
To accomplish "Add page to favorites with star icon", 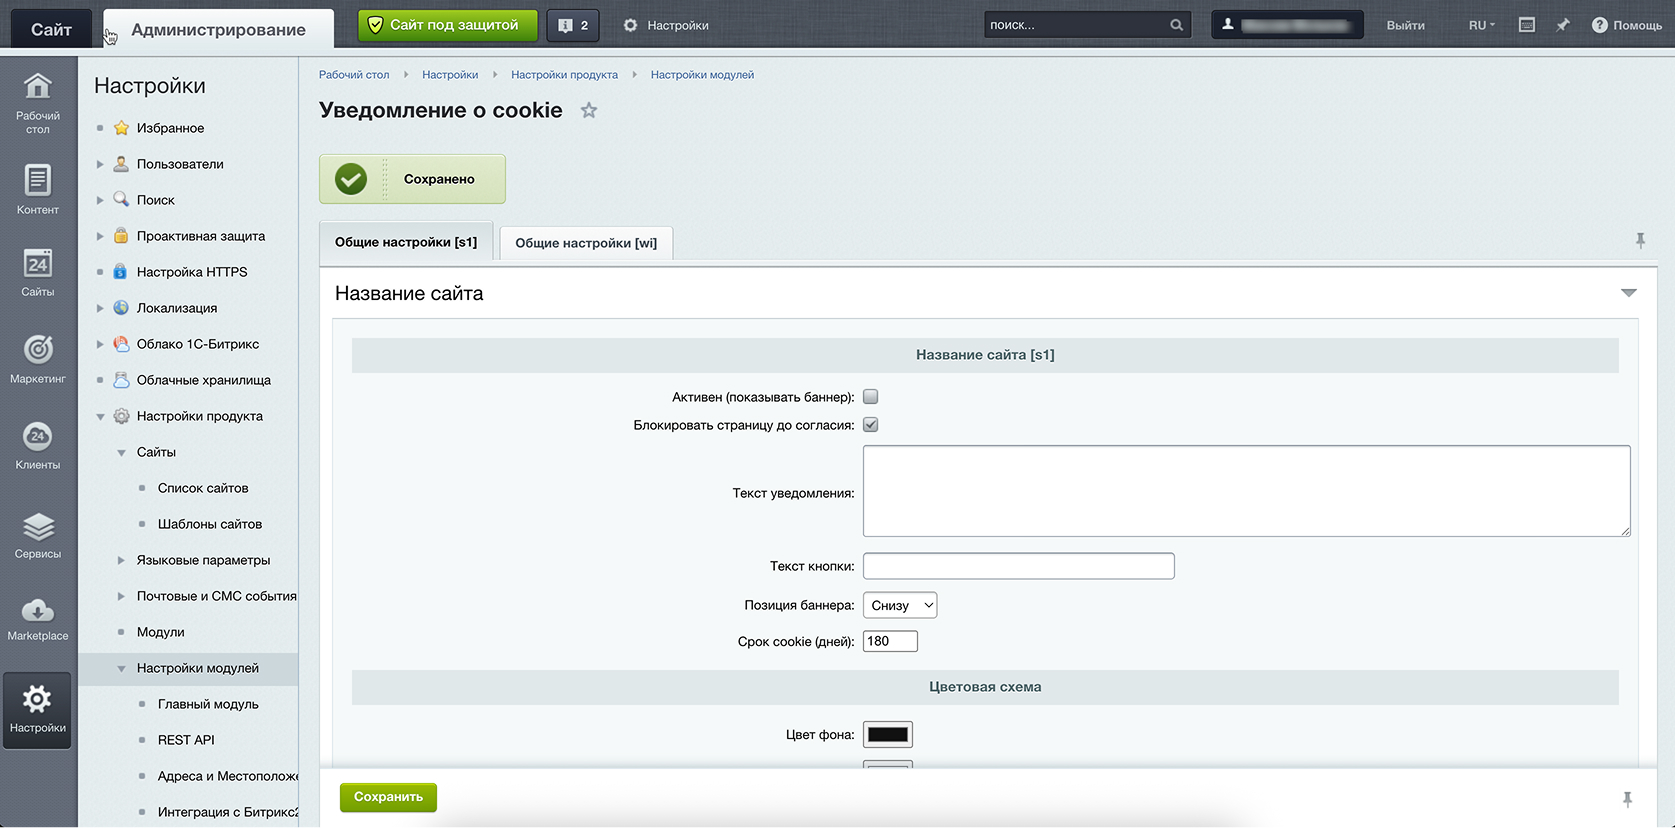I will coord(589,111).
